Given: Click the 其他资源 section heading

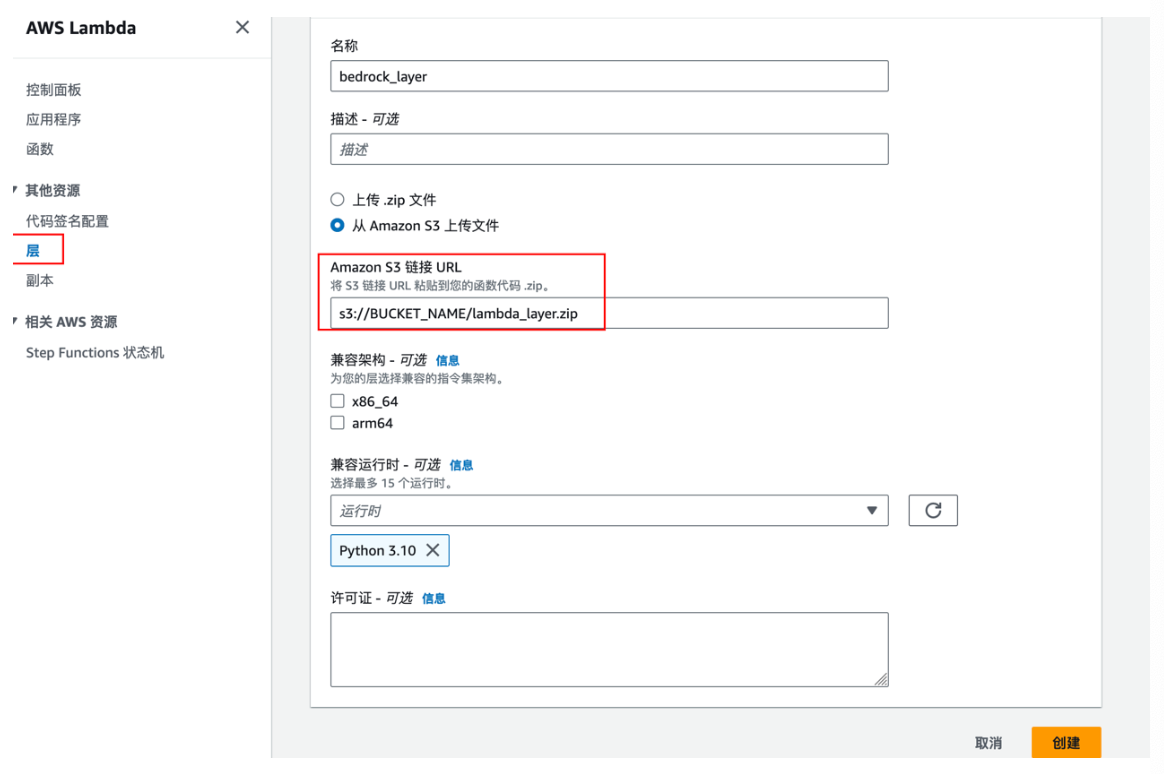Looking at the screenshot, I should click(53, 190).
